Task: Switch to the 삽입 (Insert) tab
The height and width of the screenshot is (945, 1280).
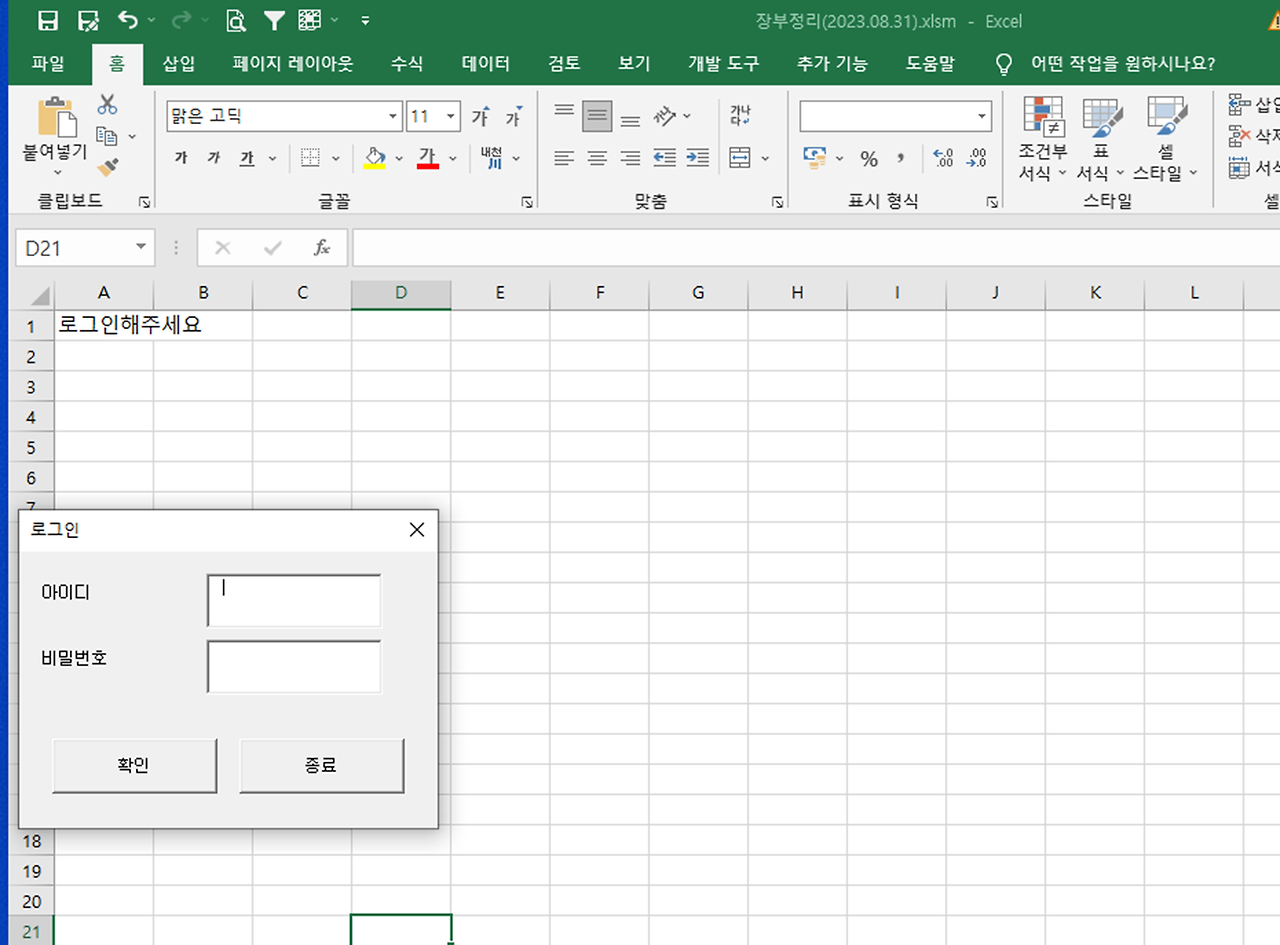Action: tap(179, 64)
